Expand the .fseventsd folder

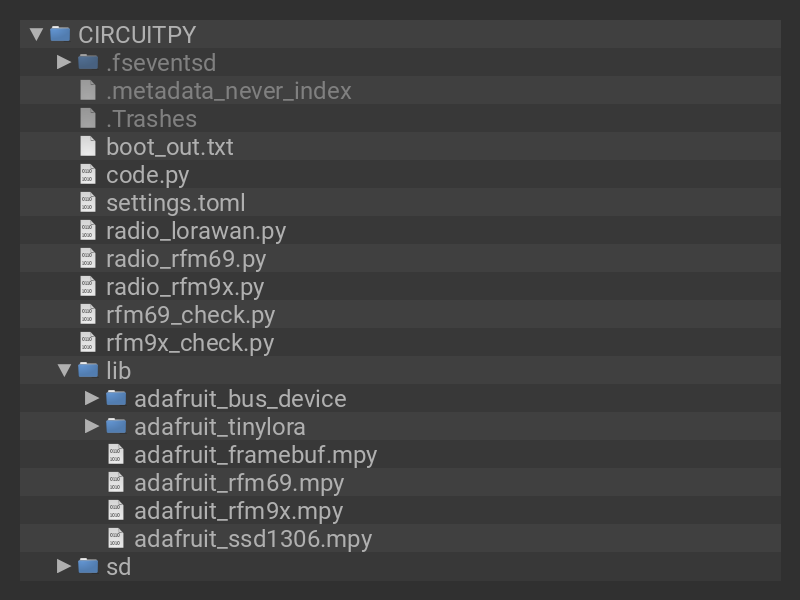[x=64, y=62]
